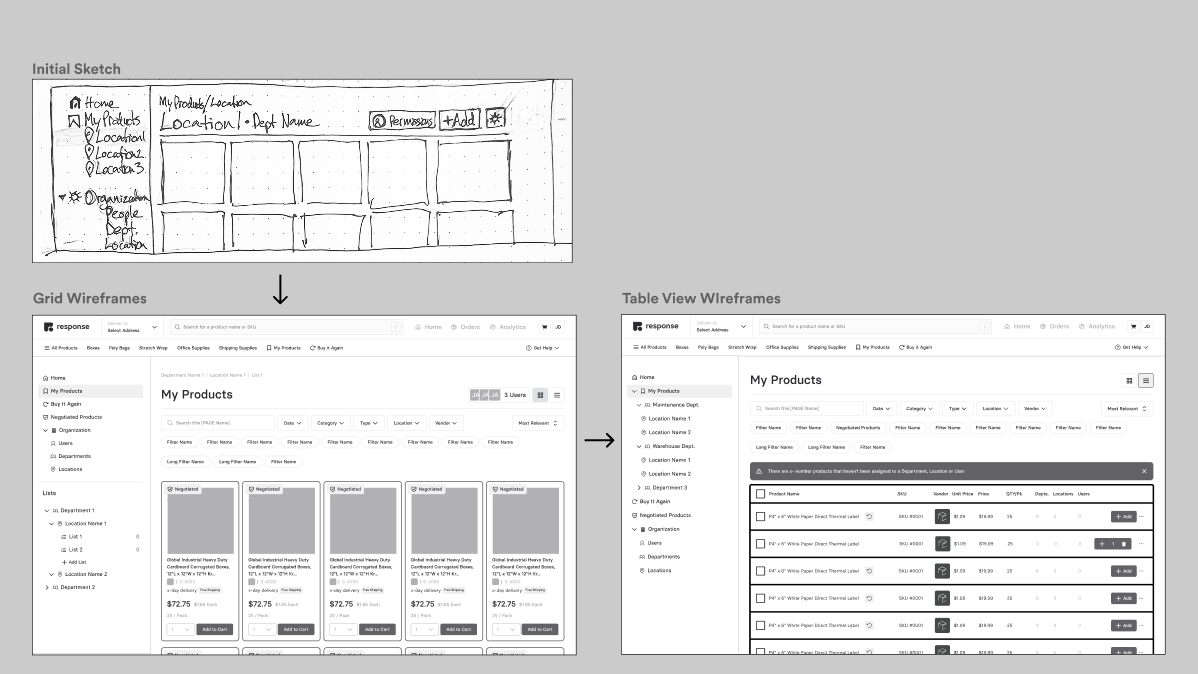The width and height of the screenshot is (1198, 674).
Task: Open Category filter dropdown in Grid Wireframes
Action: (x=331, y=423)
